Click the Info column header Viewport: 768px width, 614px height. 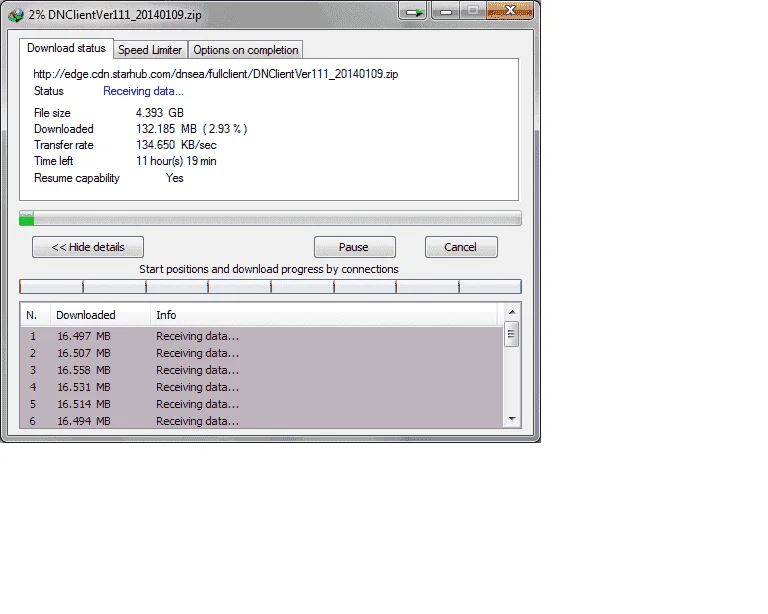(324, 315)
